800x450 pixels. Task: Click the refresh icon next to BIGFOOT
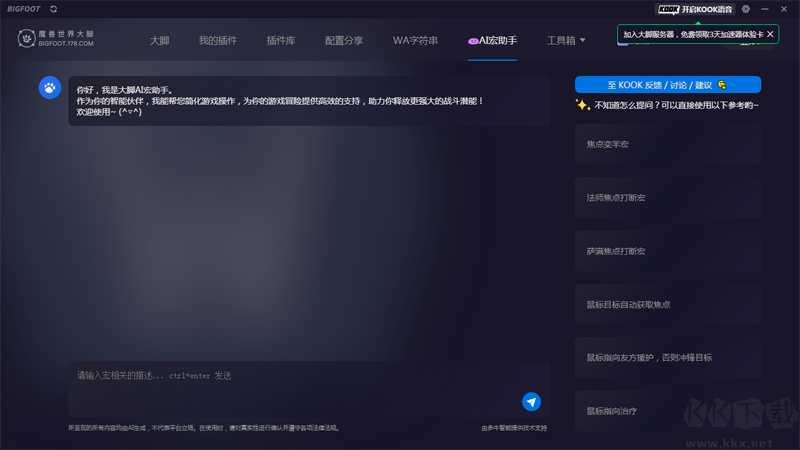[x=54, y=9]
